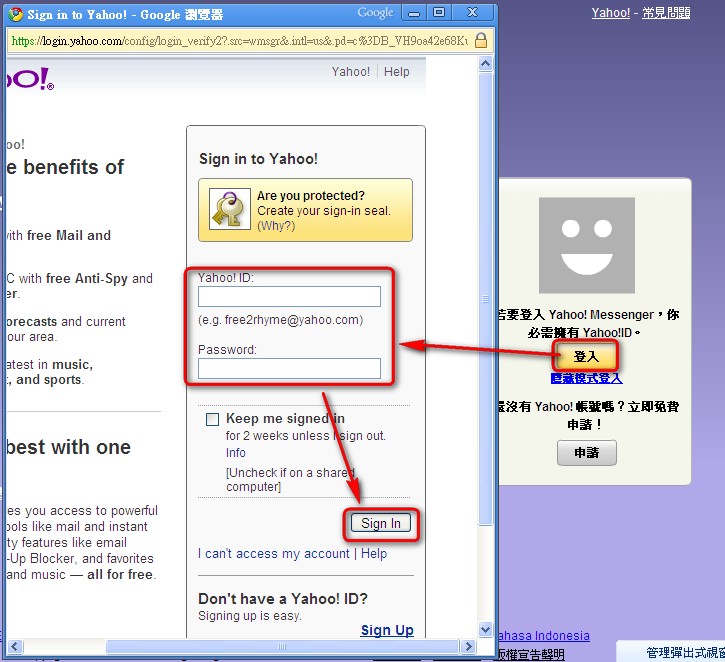This screenshot has height=662, width=725.
Task: Click the 申請 button in Messenger page
Action: 586,453
